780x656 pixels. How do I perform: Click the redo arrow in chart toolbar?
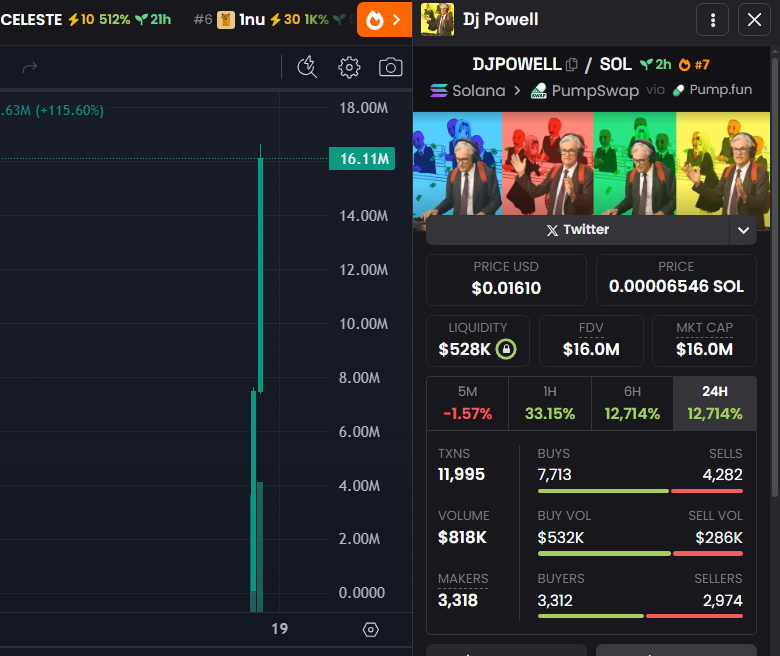pyautogui.click(x=30, y=67)
